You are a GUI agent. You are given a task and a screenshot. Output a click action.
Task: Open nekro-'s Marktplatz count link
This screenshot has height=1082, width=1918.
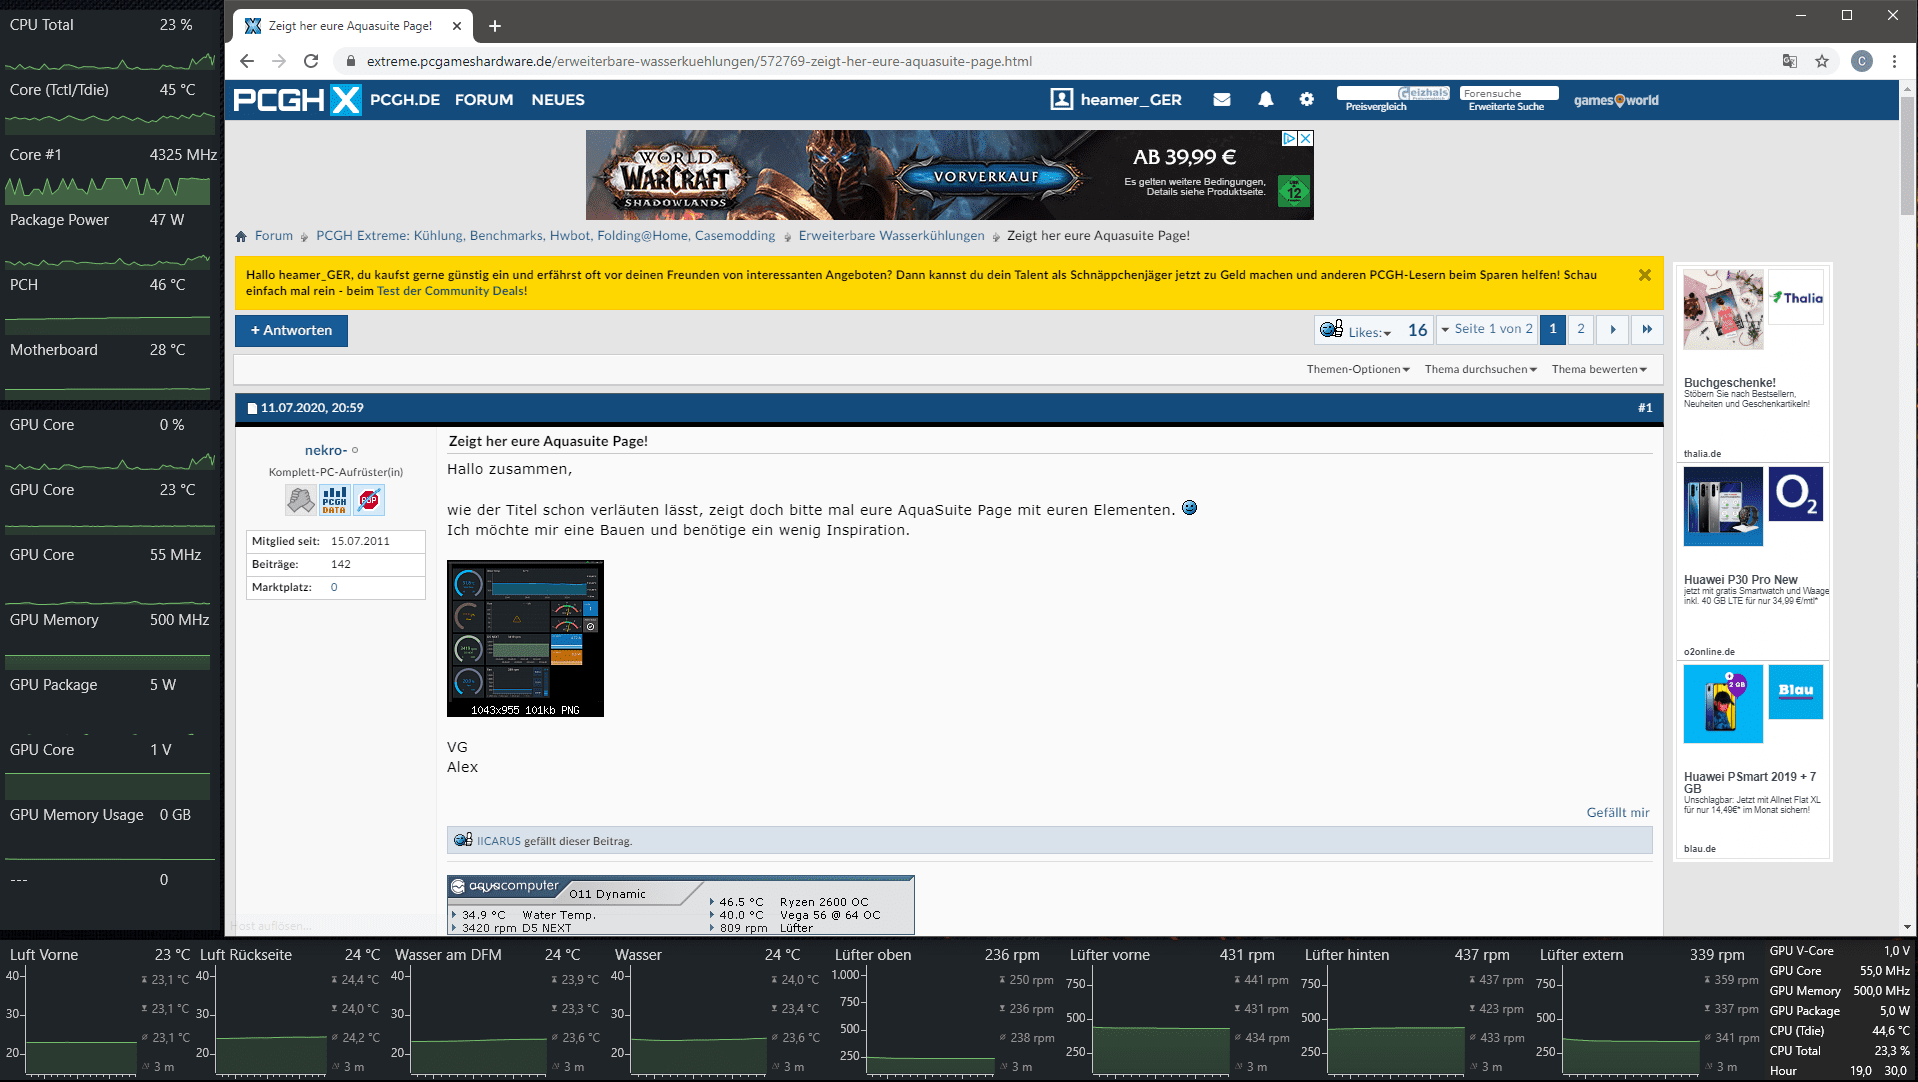pyautogui.click(x=334, y=588)
